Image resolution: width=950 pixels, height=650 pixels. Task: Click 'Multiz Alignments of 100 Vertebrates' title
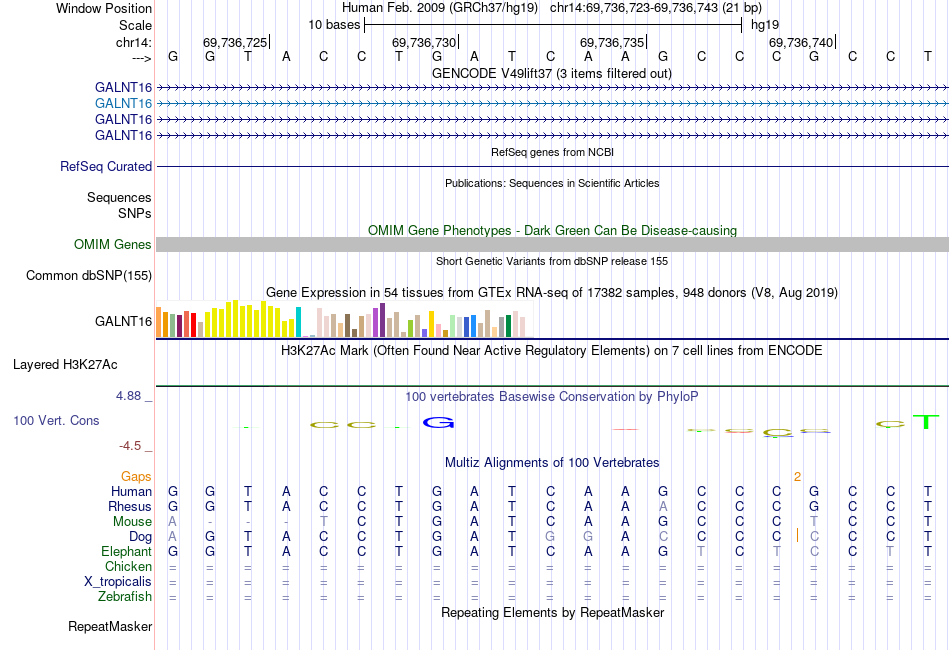(552, 463)
